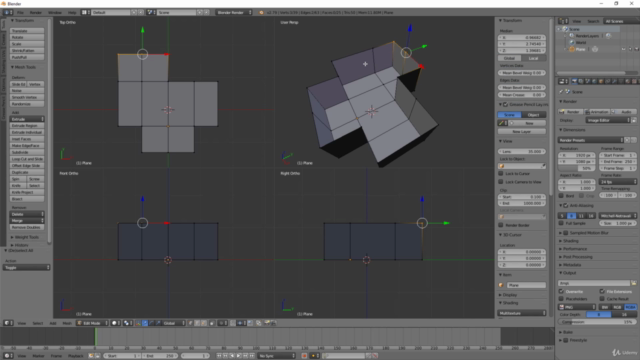Click the proportional editing icon

[x=222, y=323]
